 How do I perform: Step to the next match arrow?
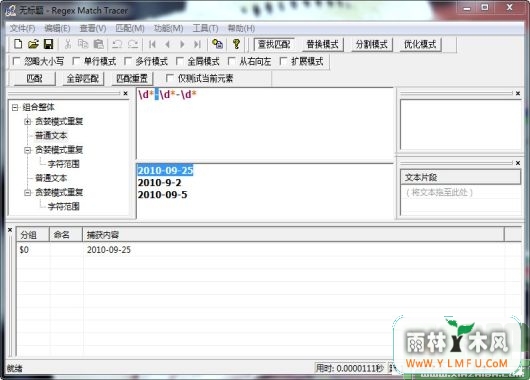182,44
